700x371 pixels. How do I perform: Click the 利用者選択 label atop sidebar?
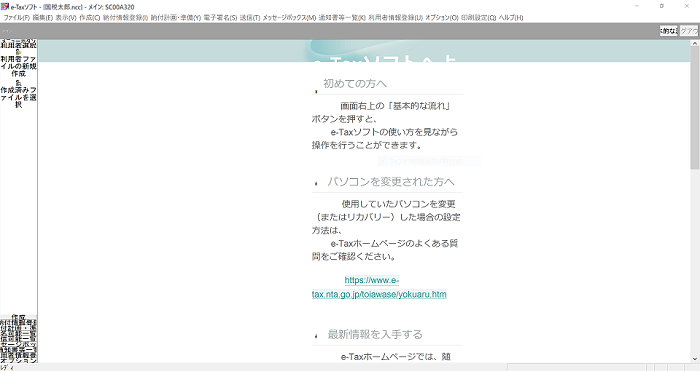point(18,45)
